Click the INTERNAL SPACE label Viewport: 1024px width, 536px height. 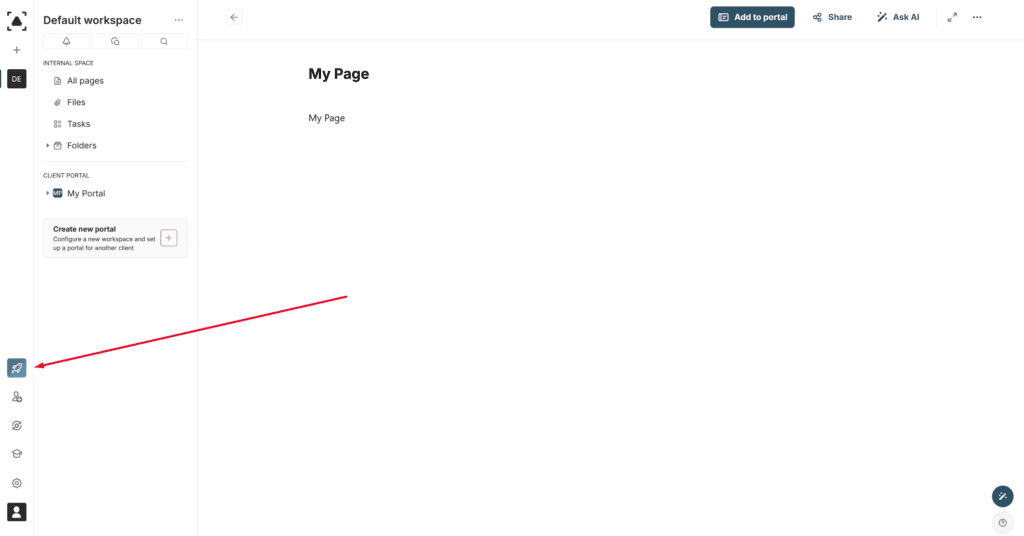click(x=69, y=63)
